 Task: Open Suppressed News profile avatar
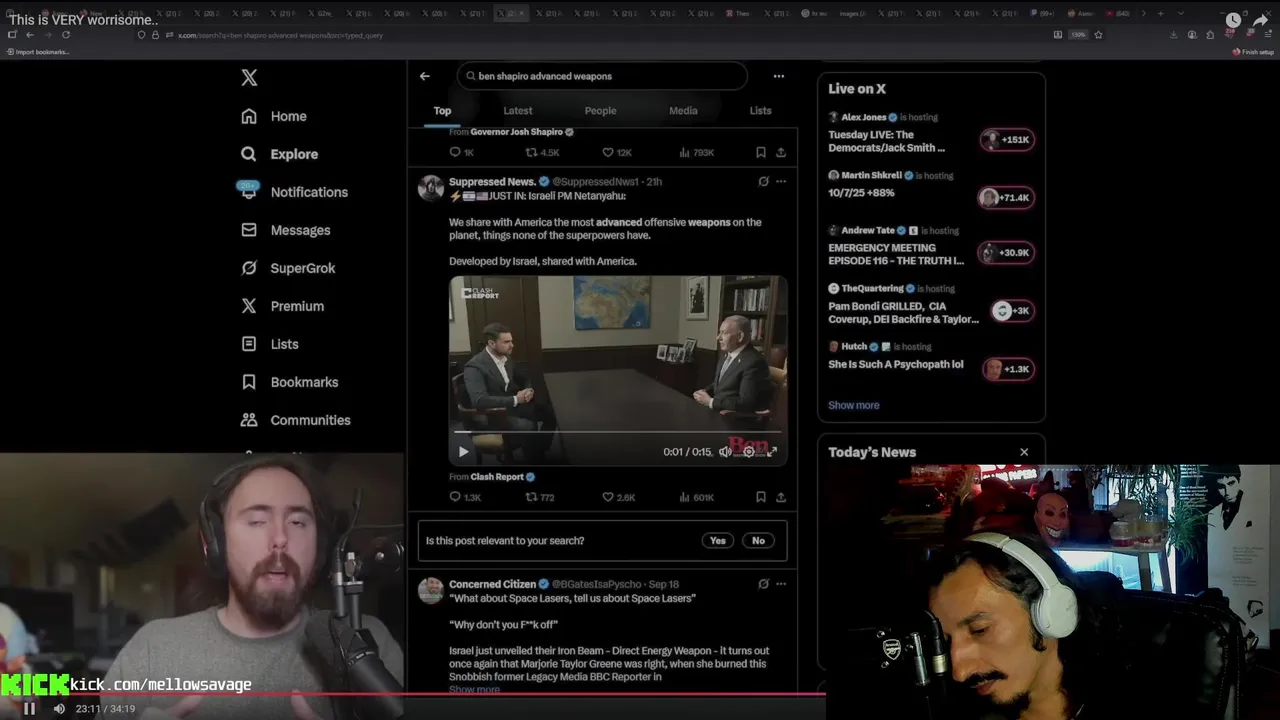431,188
